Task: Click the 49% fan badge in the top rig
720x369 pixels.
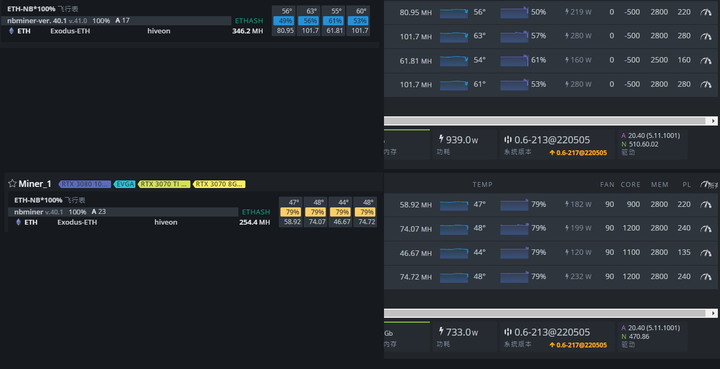Action: [284, 21]
